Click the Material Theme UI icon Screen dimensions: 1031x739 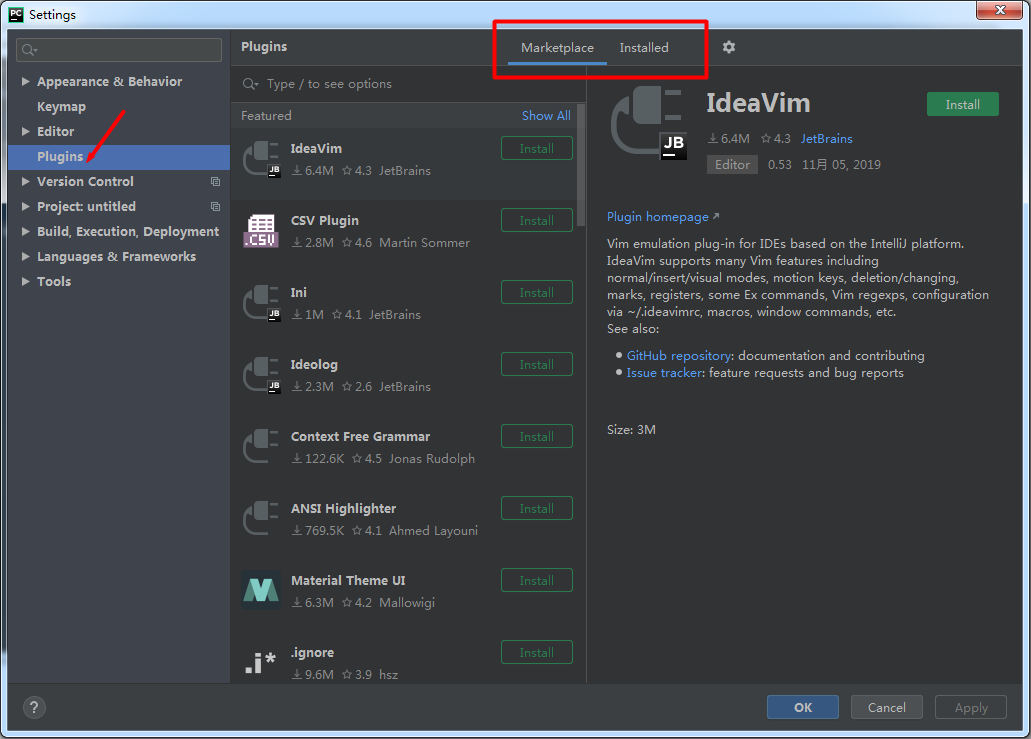click(261, 590)
